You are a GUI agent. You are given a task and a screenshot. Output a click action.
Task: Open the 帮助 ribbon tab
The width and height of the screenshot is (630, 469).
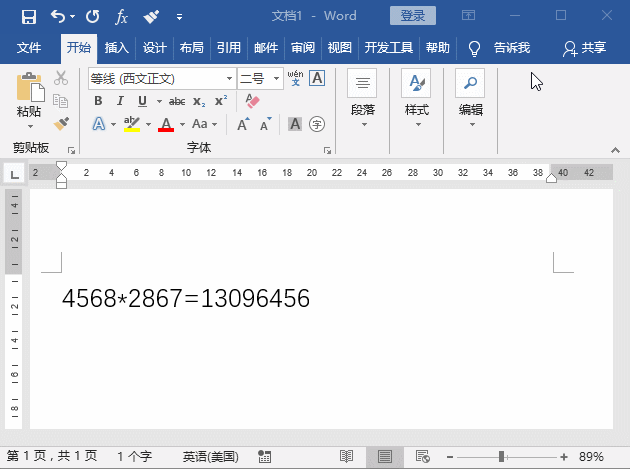438,48
